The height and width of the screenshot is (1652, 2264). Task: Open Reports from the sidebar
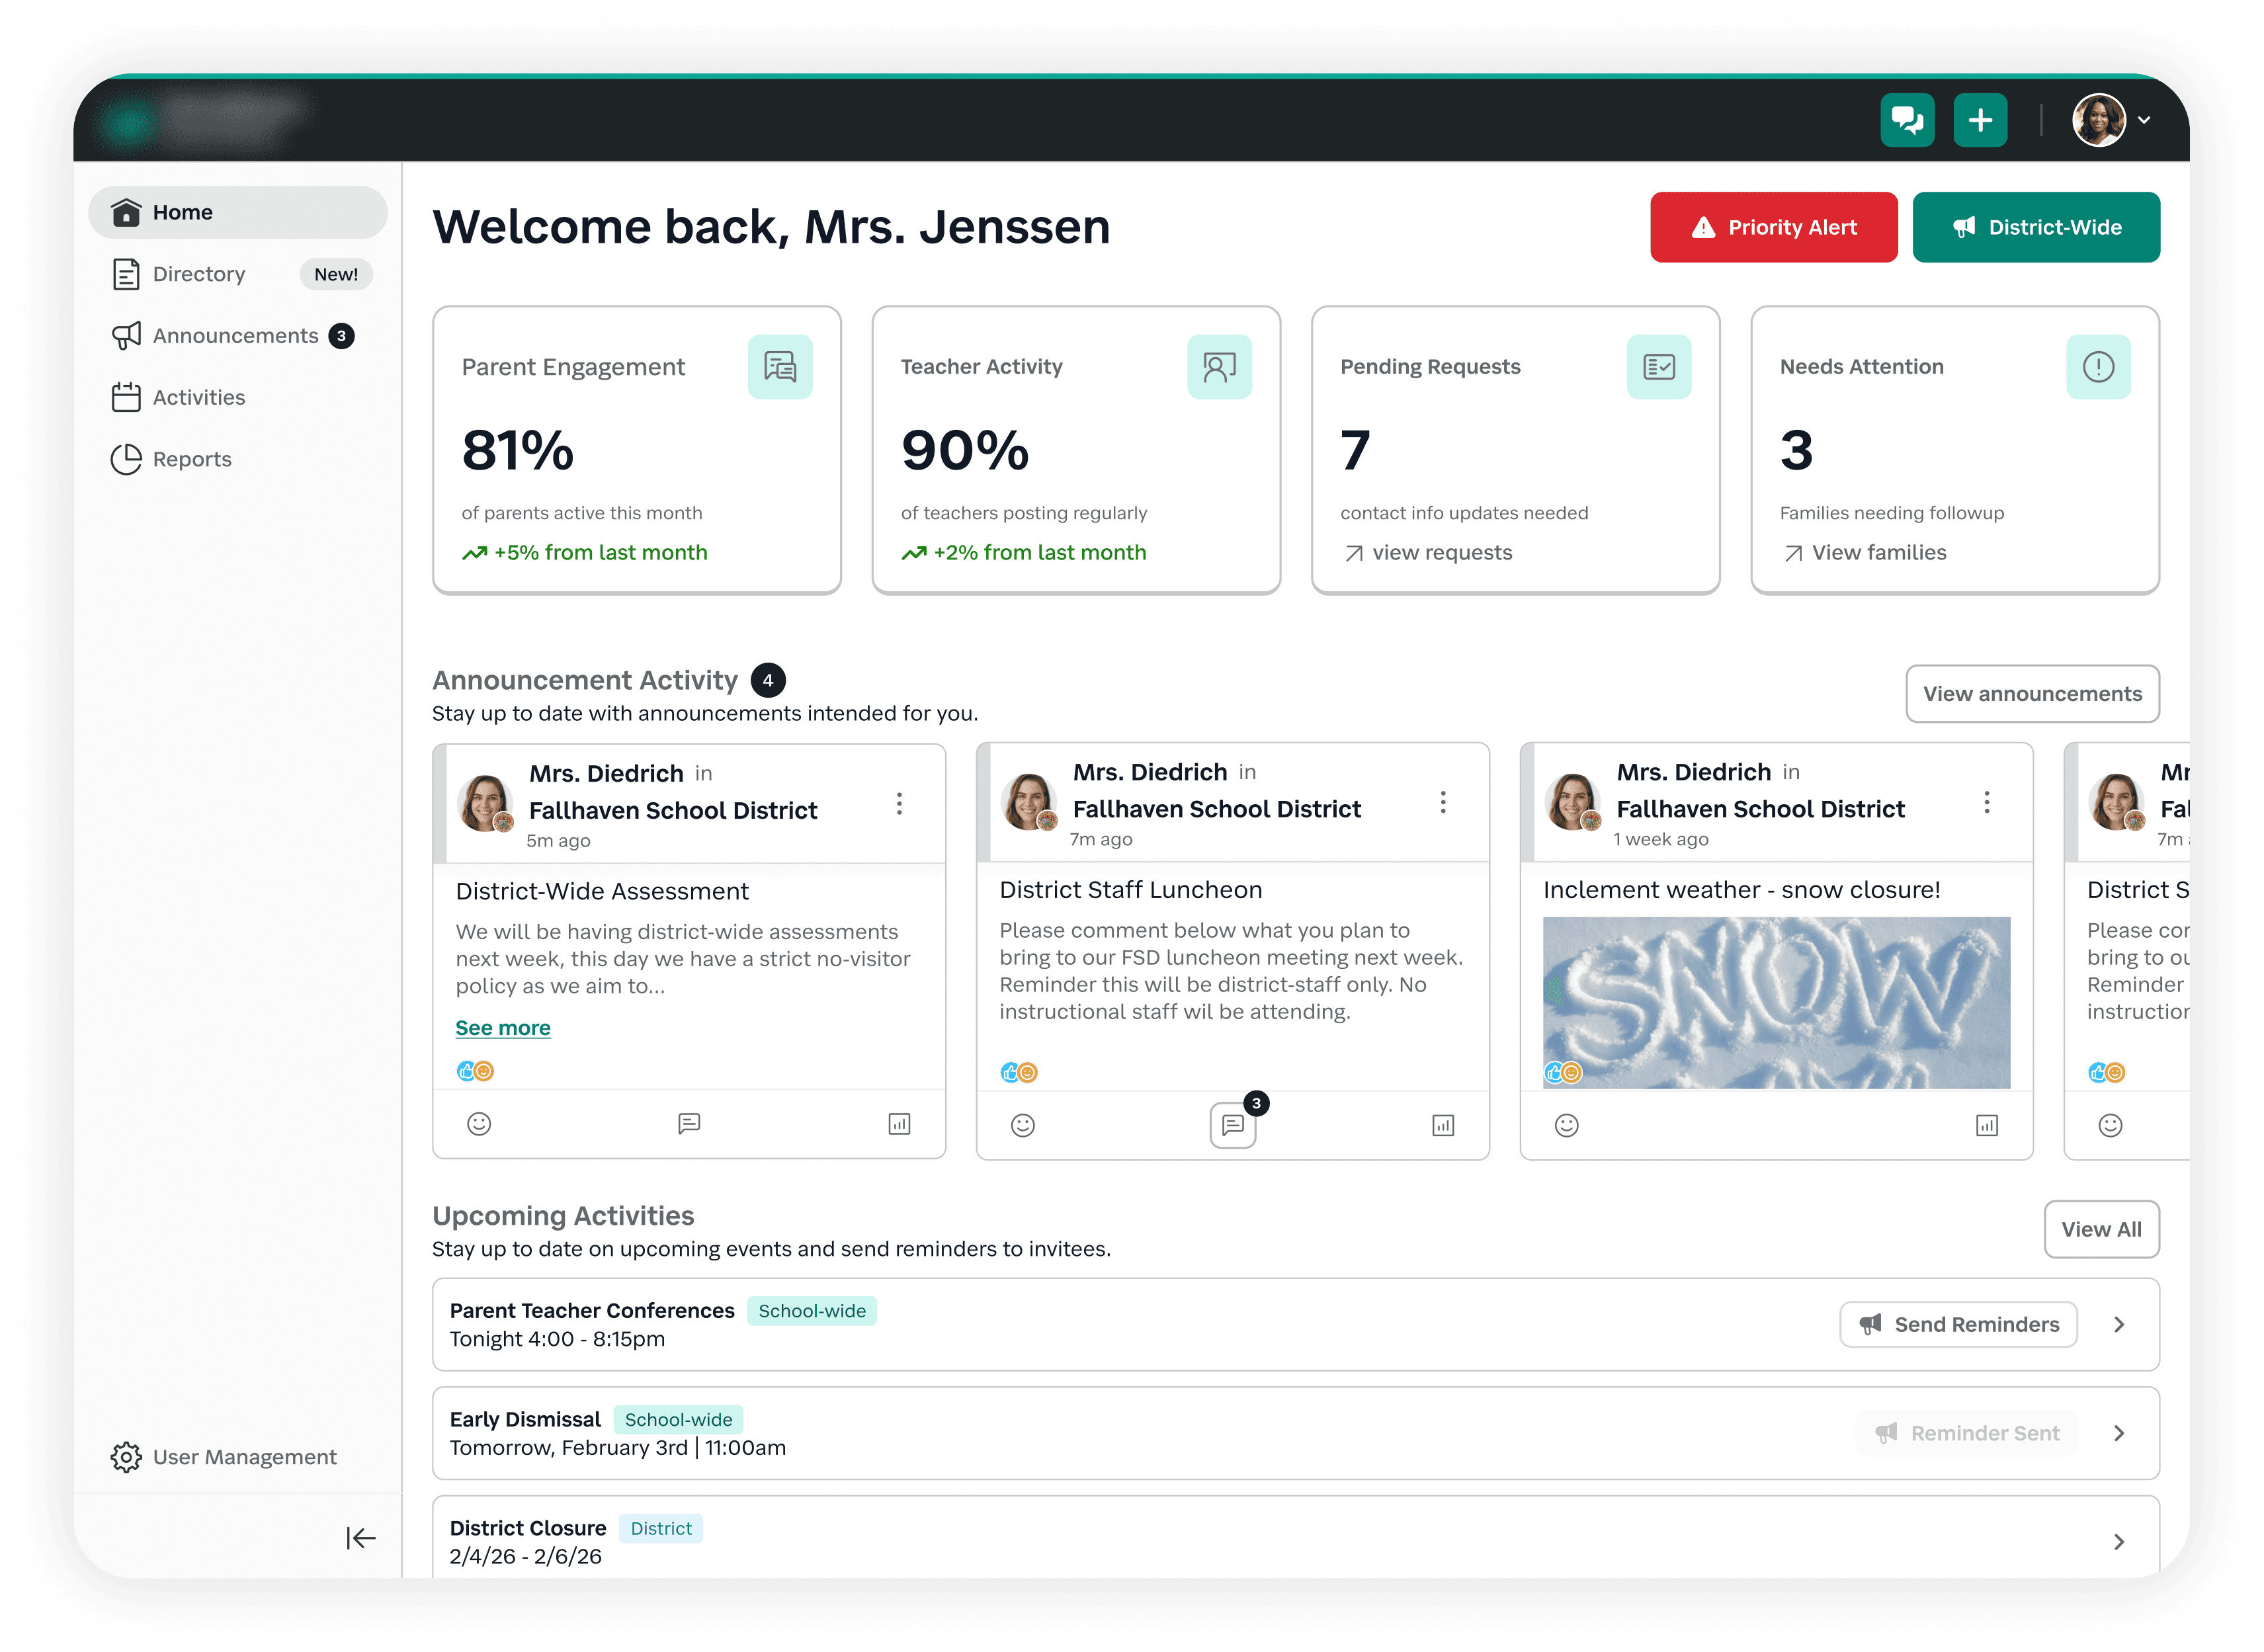pyautogui.click(x=191, y=459)
